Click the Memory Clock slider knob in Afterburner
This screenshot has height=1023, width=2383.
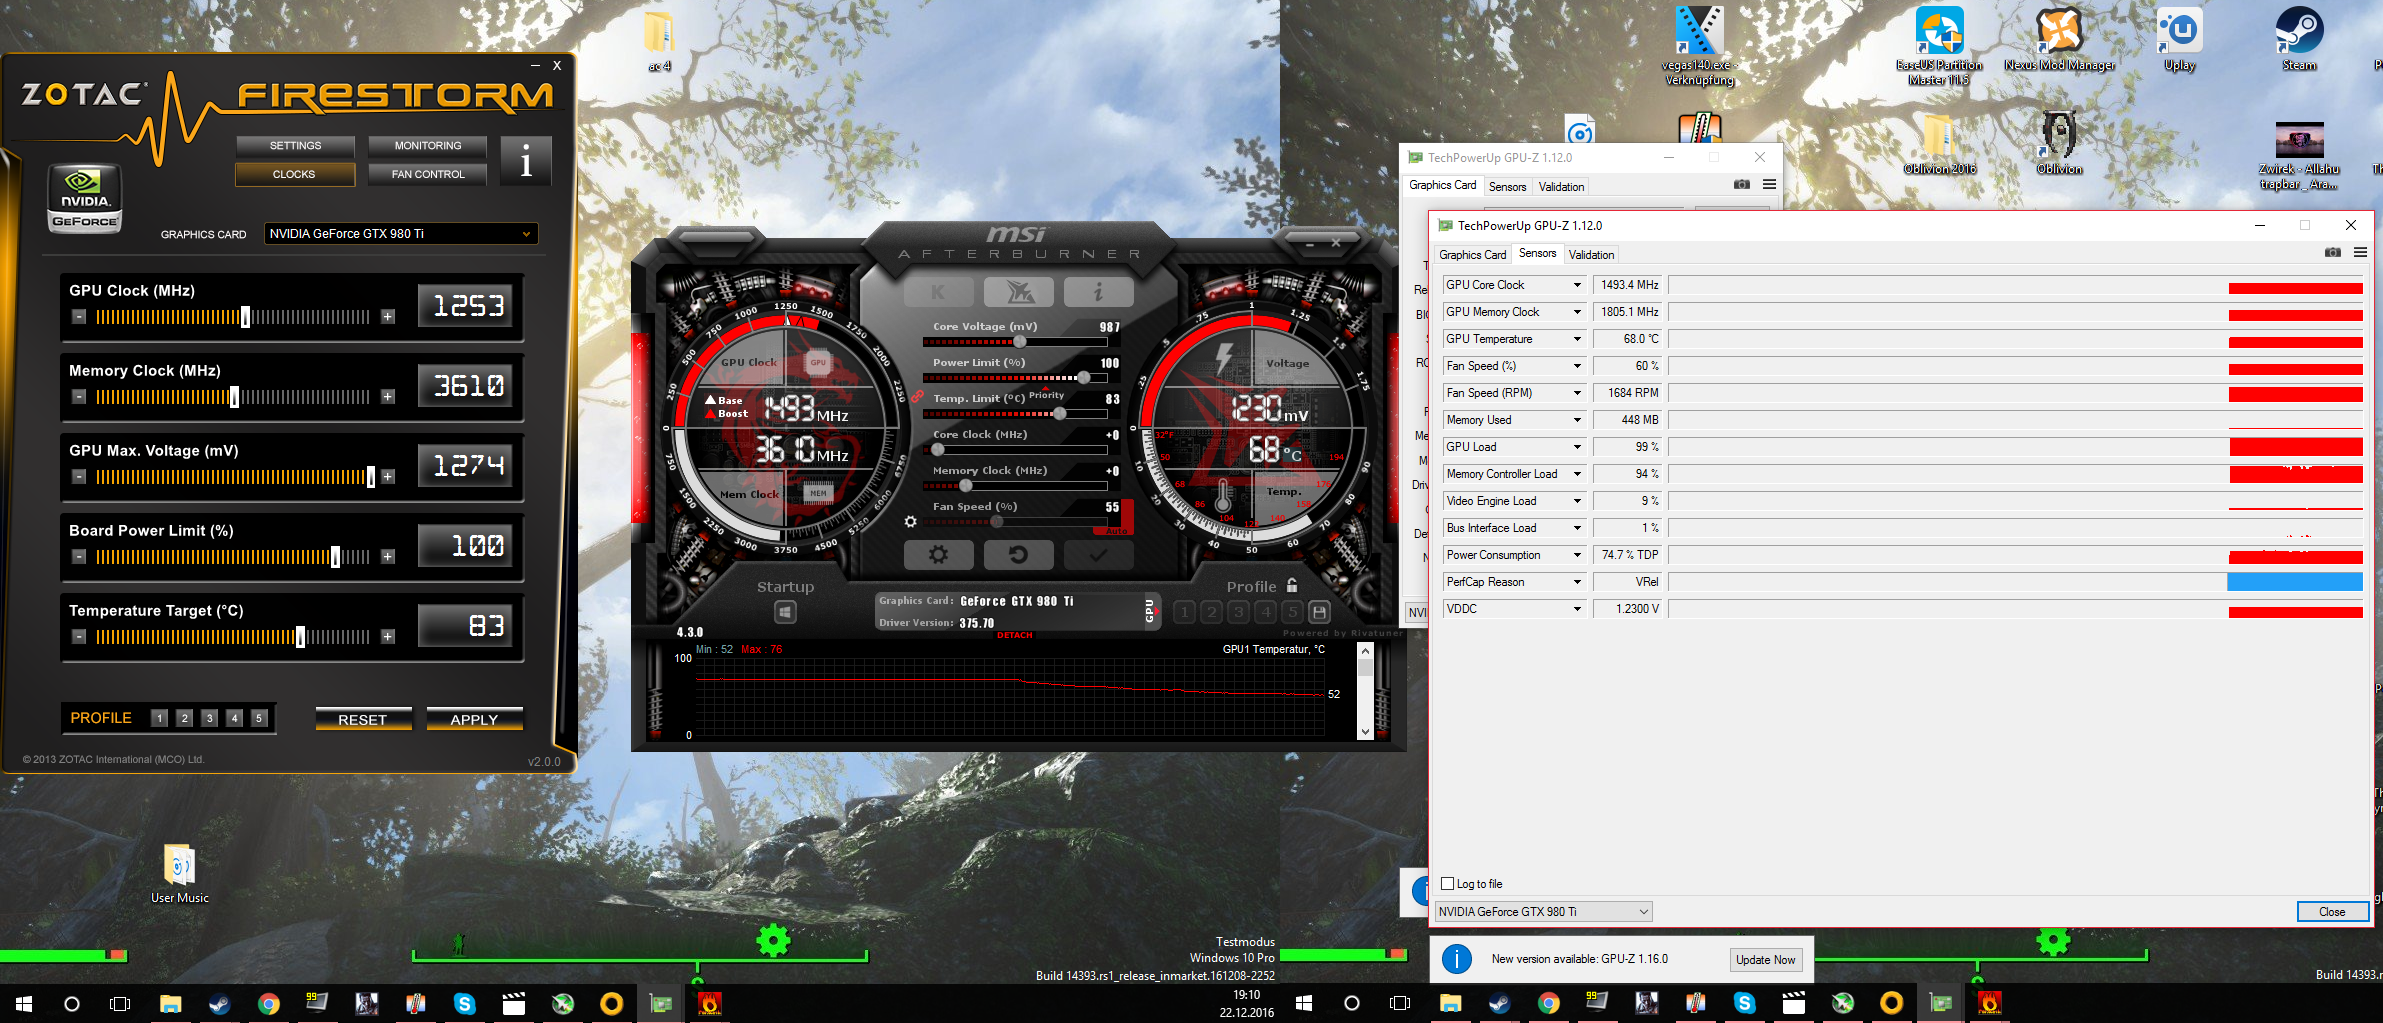[x=966, y=486]
